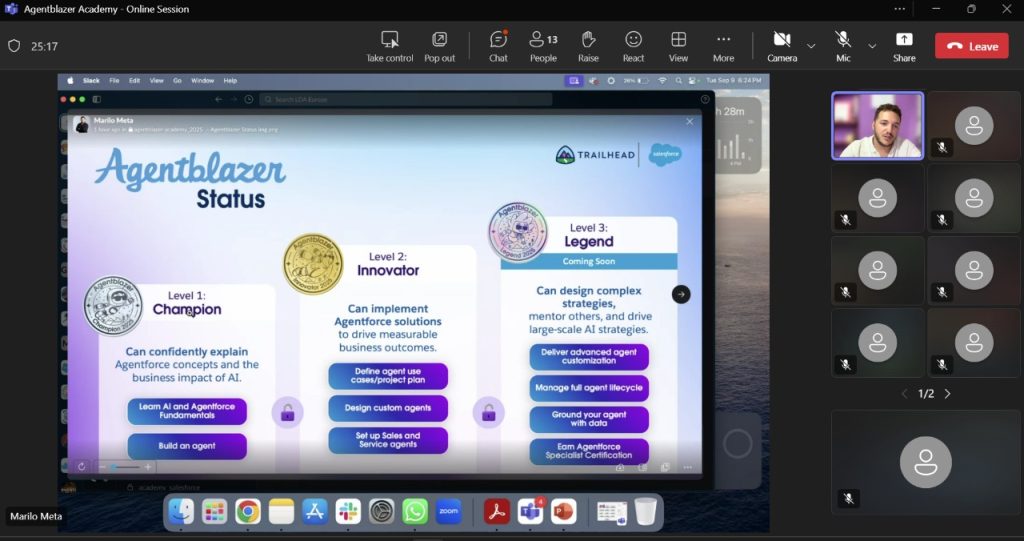Open the React emoji menu
Image resolution: width=1024 pixels, height=541 pixels.
(633, 45)
